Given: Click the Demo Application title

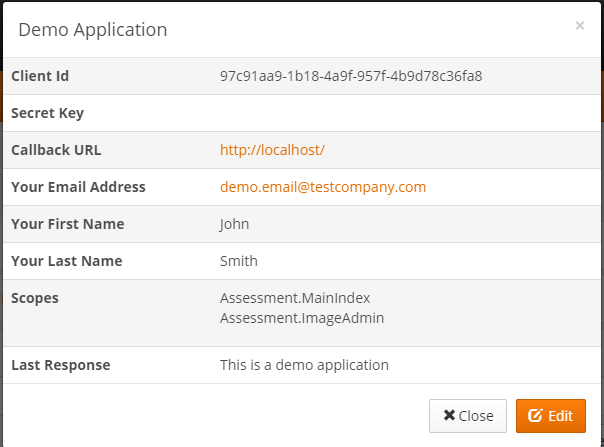Looking at the screenshot, I should pyautogui.click(x=93, y=30).
